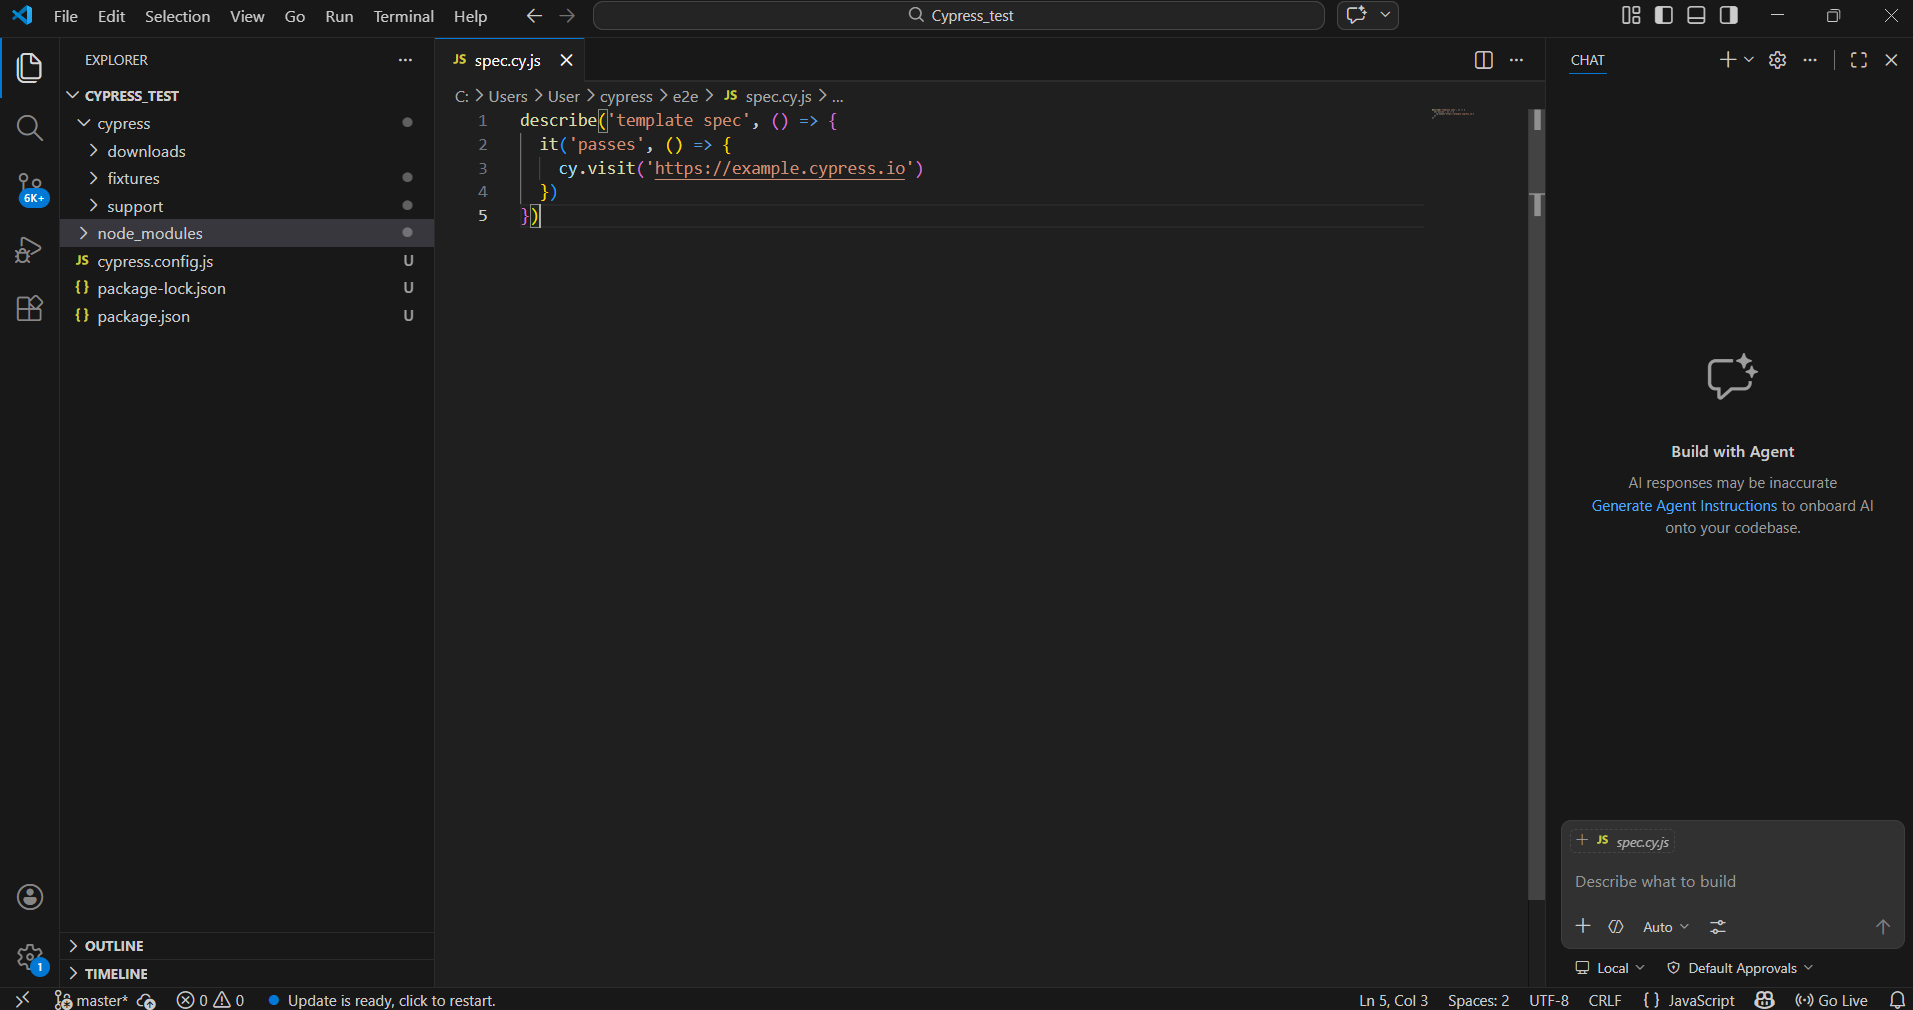Toggle the Secondary Side Bar visibility
The image size is (1913, 1010).
coord(1729,15)
